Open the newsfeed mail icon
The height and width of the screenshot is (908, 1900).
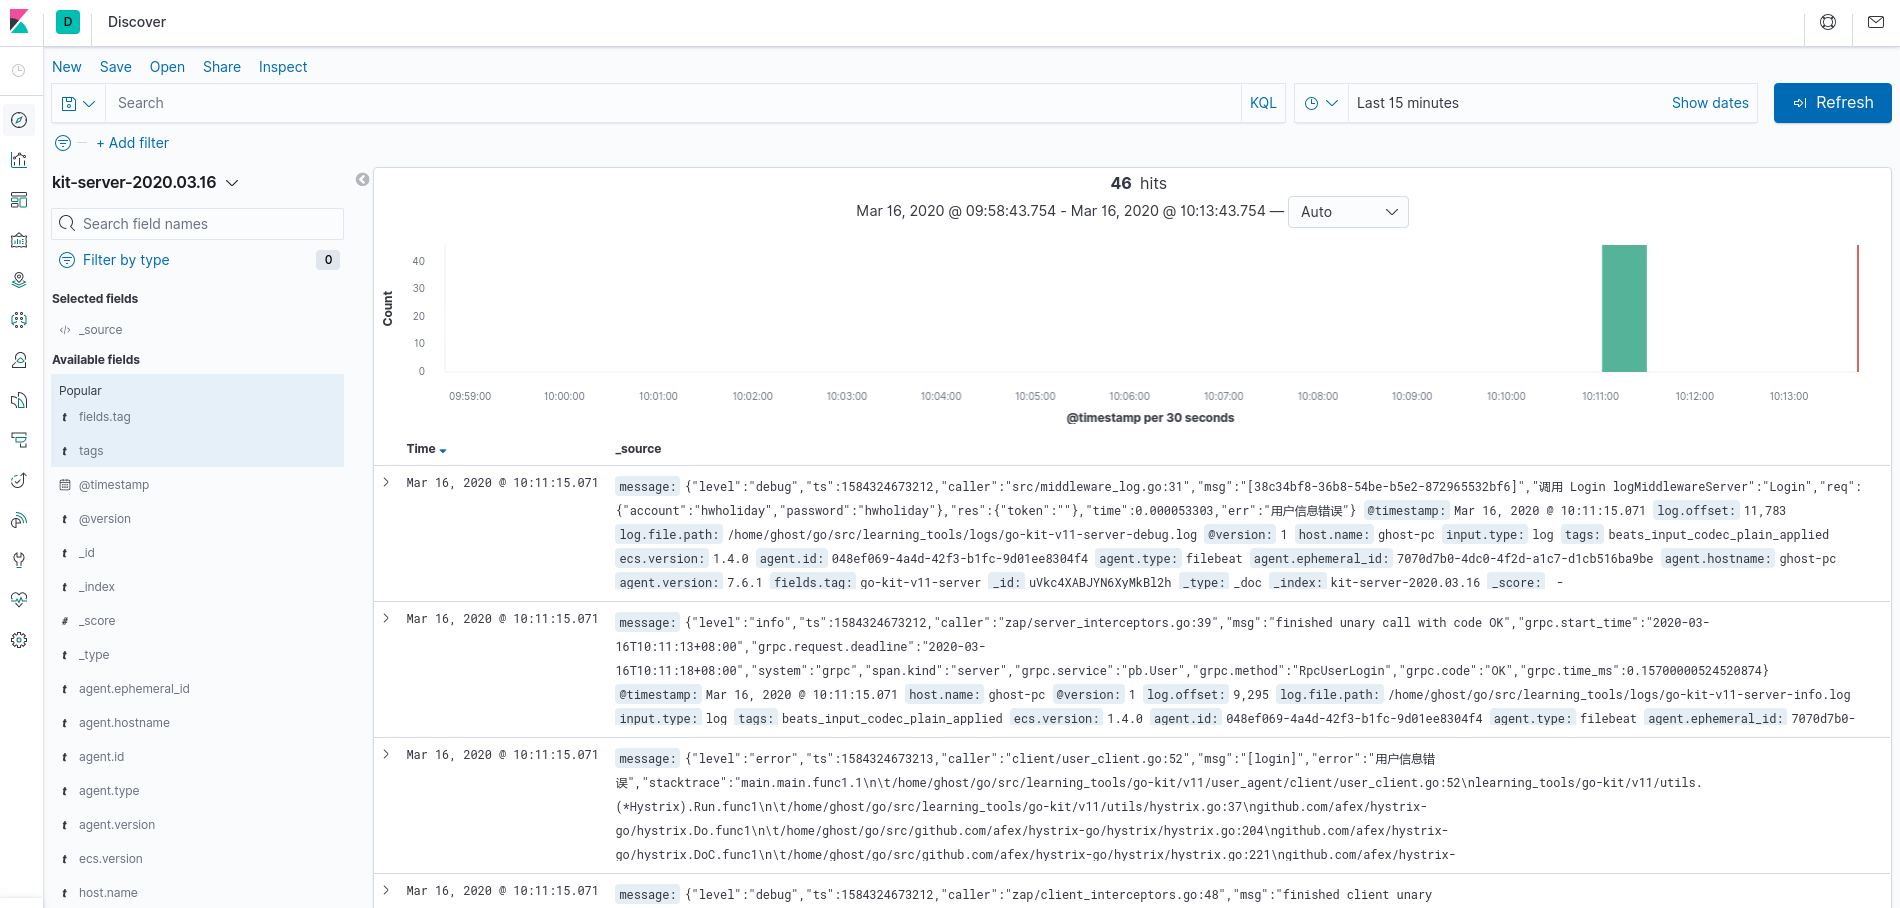(x=1875, y=22)
